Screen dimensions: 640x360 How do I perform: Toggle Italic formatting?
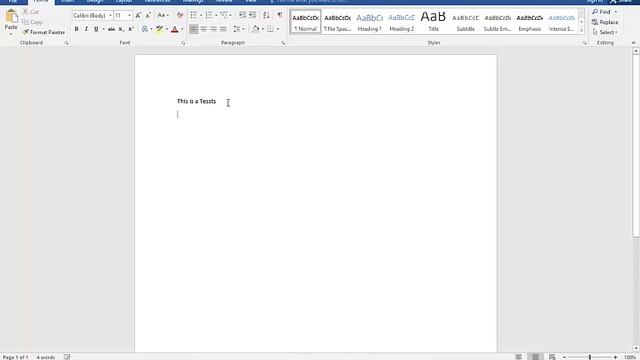[x=86, y=29]
